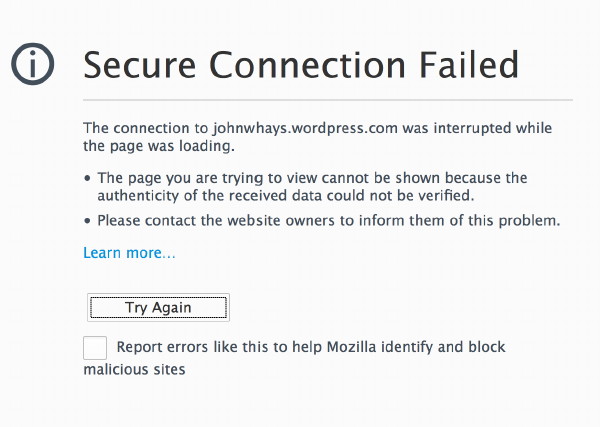Click the Secure Connection Failed heading
600x427 pixels.
click(301, 65)
